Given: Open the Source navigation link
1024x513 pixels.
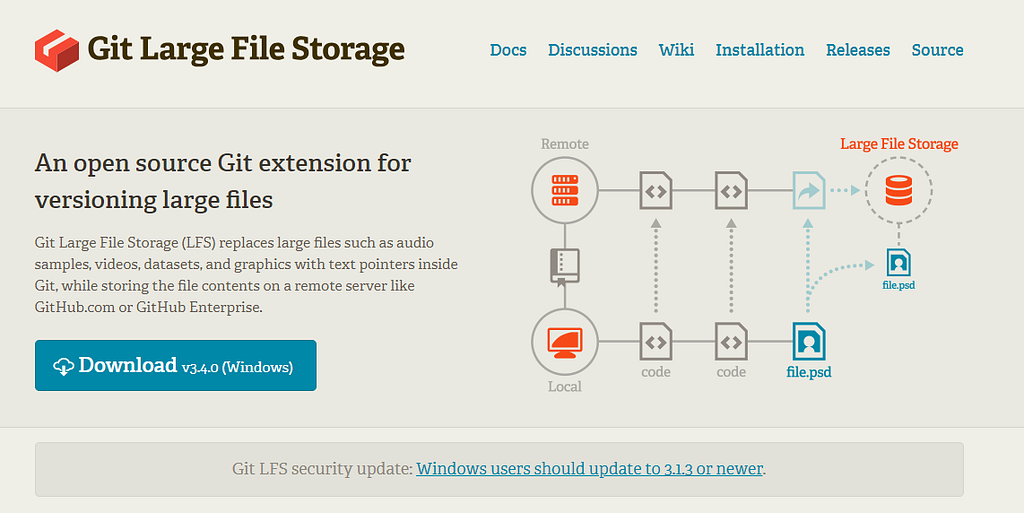Looking at the screenshot, I should tap(937, 50).
